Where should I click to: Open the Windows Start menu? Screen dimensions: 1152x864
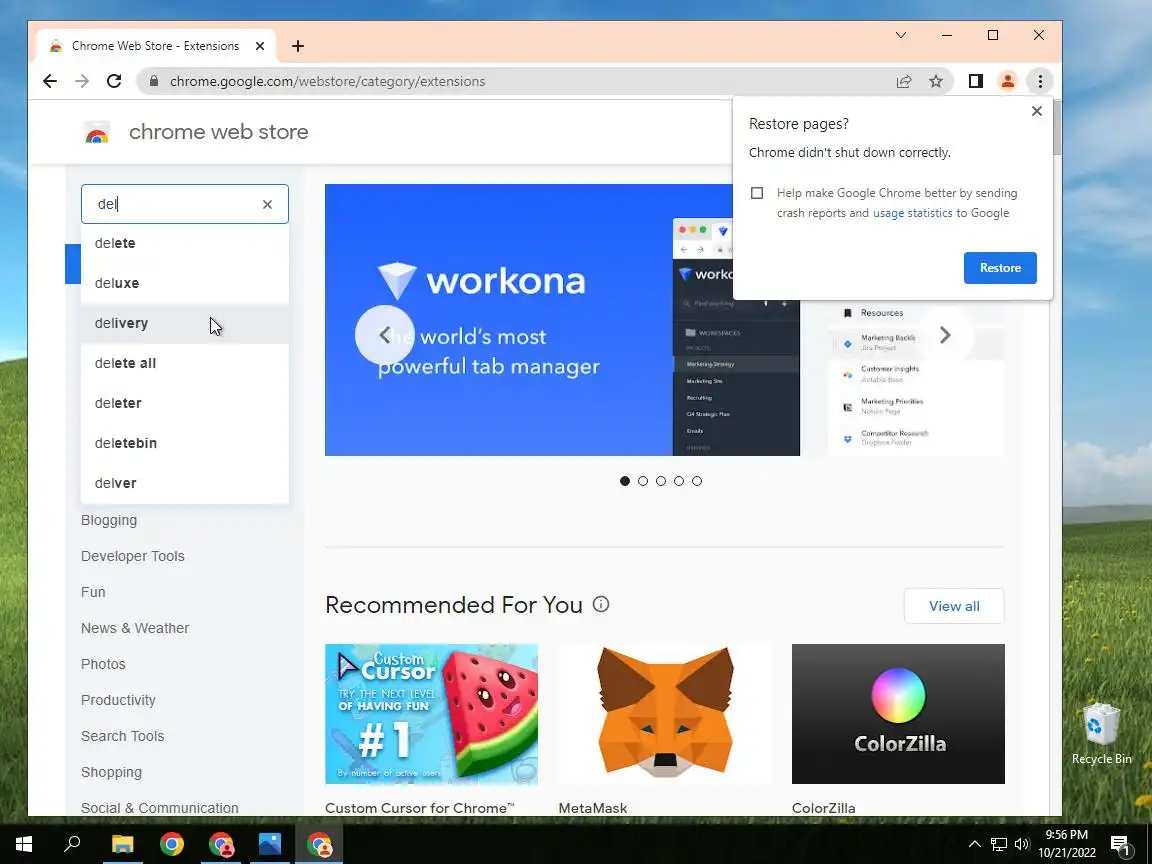(24, 844)
